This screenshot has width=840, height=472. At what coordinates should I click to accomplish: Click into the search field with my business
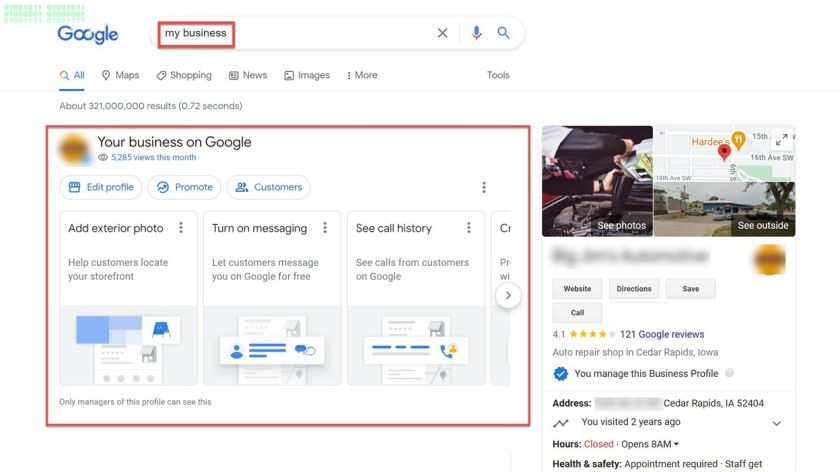point(300,33)
